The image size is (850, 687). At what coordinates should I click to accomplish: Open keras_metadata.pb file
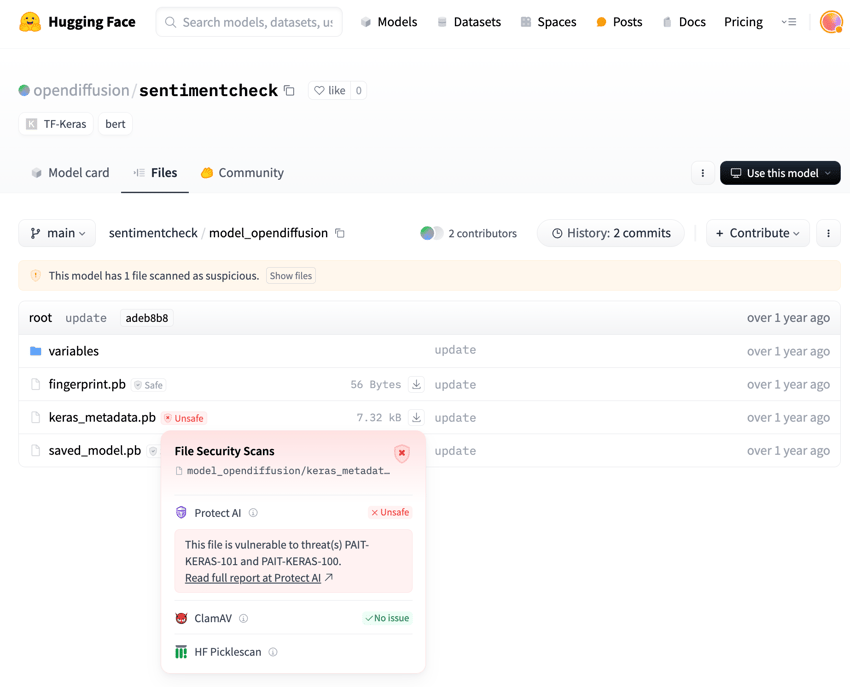(x=102, y=418)
